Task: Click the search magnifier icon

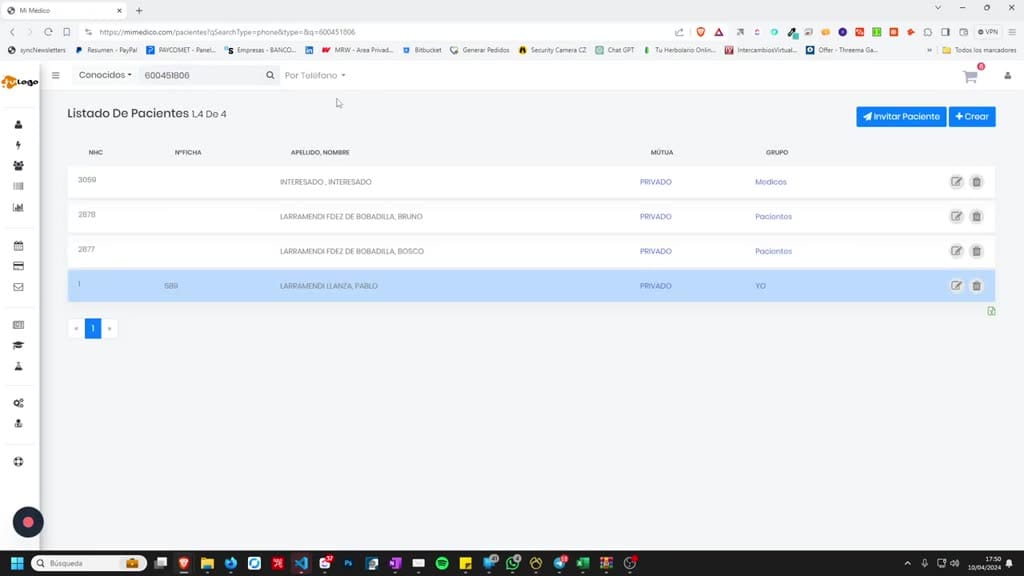Action: click(270, 75)
